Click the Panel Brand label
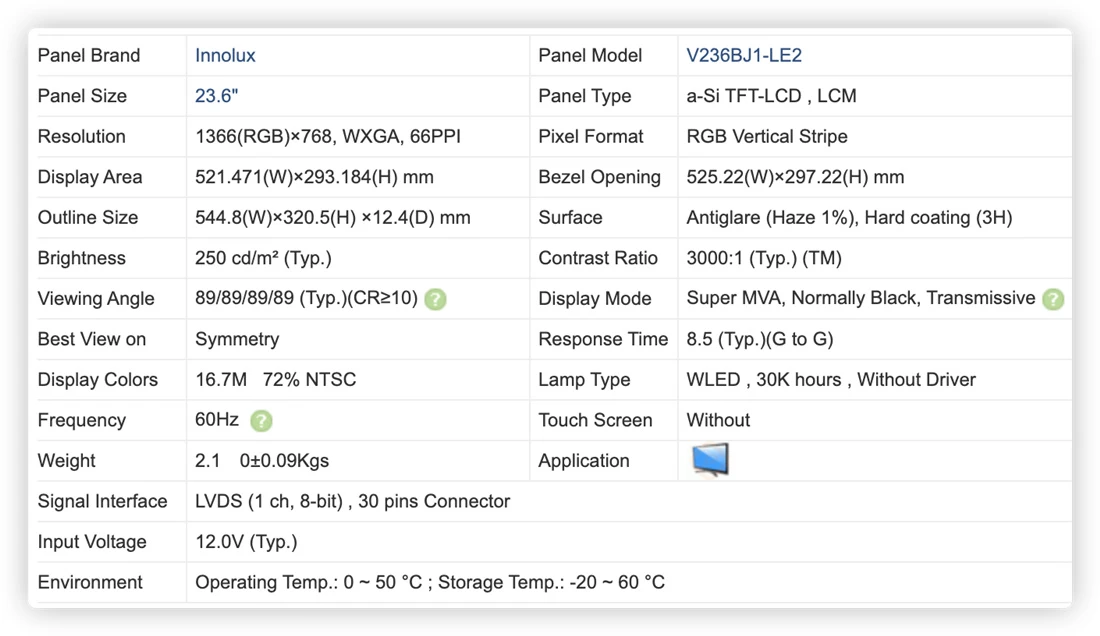1100x636 pixels. [x=89, y=55]
